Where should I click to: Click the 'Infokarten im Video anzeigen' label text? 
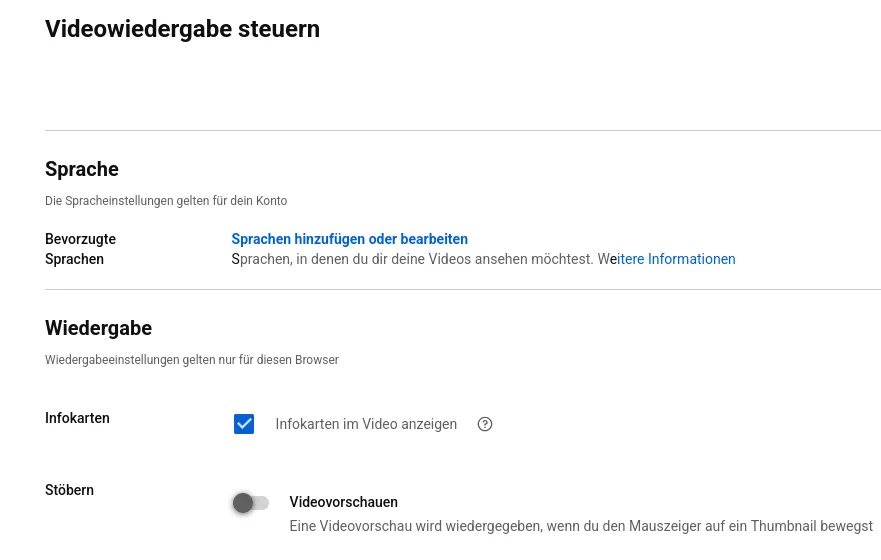point(366,424)
